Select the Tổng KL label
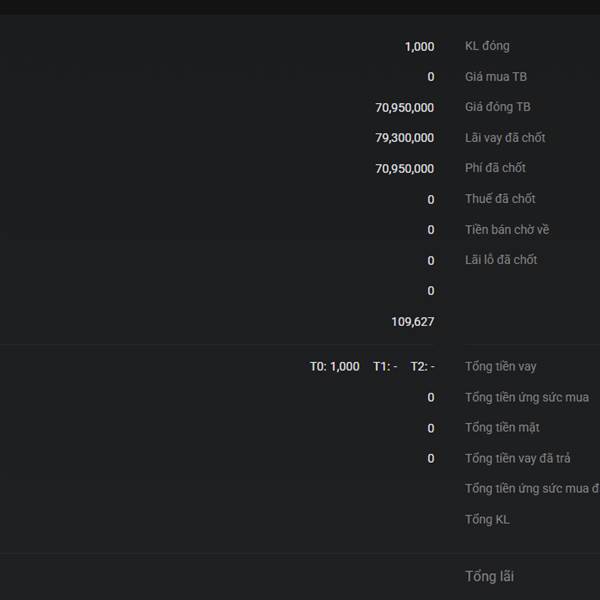The height and width of the screenshot is (600, 600). [x=487, y=519]
